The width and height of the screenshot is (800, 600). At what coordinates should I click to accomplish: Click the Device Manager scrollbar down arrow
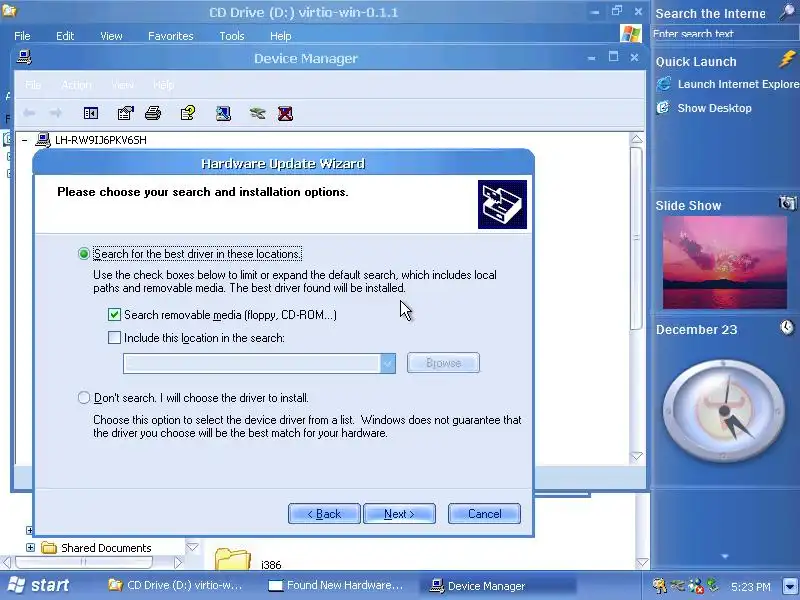click(636, 456)
